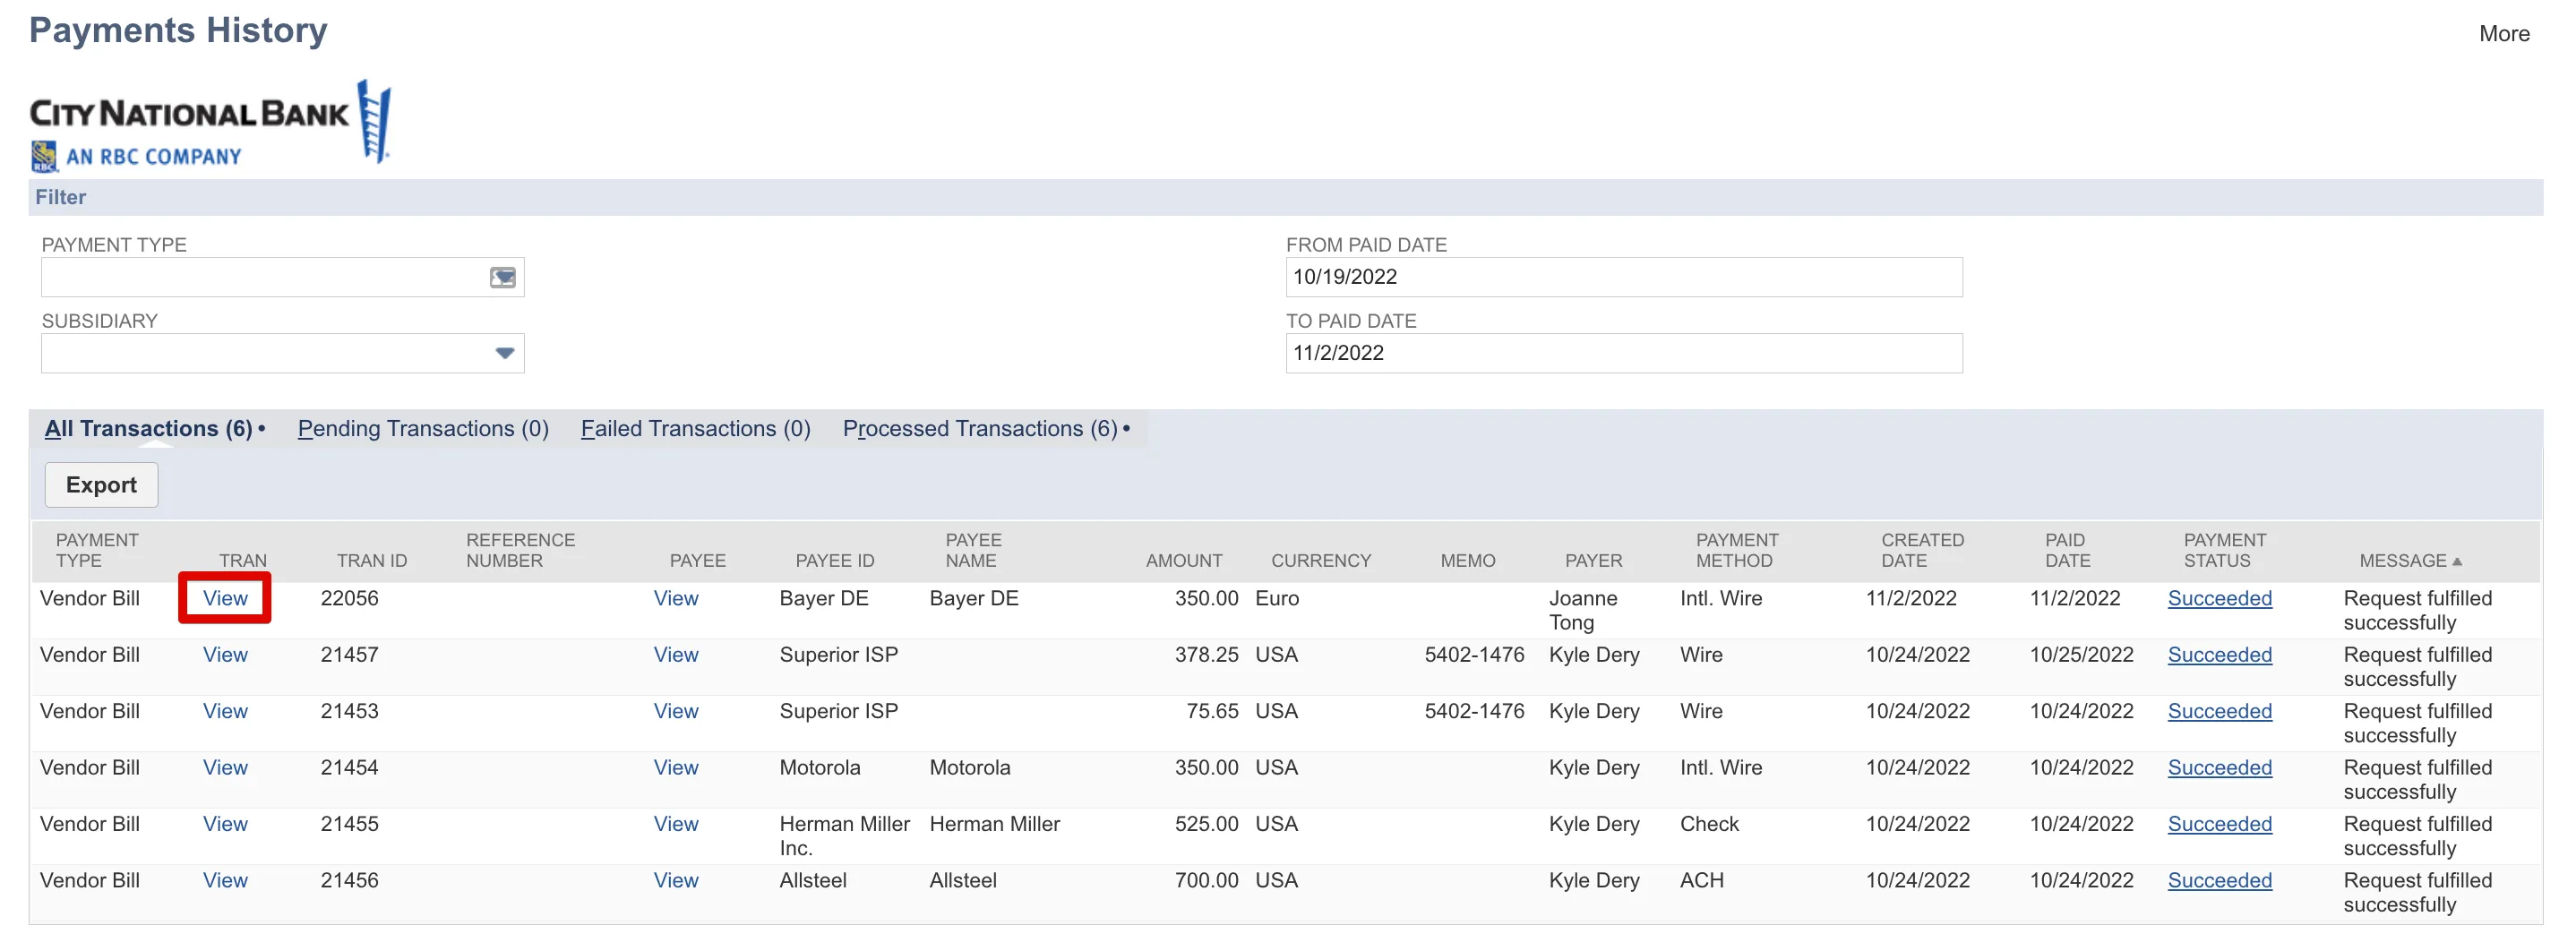The image size is (2576, 951).
Task: View transaction for Tran ID 21454
Action: pyautogui.click(x=225, y=767)
